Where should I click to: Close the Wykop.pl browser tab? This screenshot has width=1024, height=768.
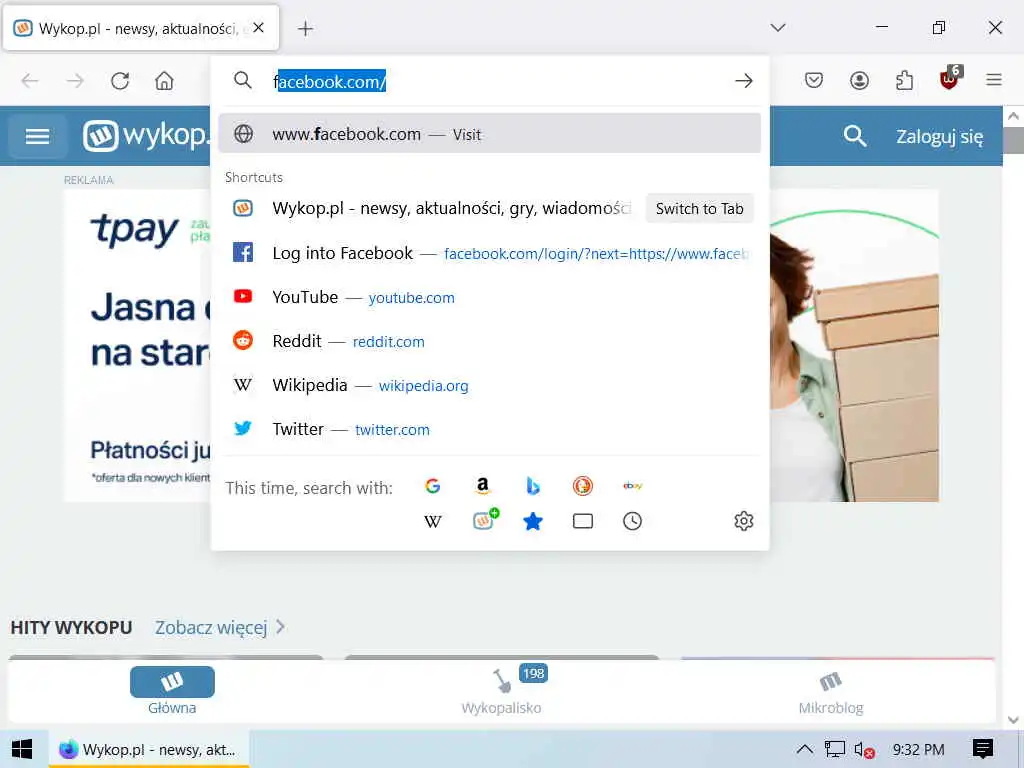point(259,27)
